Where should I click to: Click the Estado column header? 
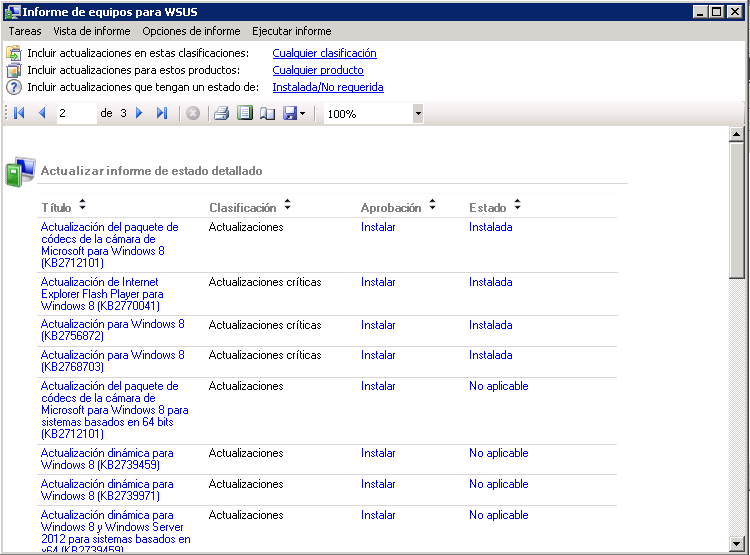pos(487,208)
